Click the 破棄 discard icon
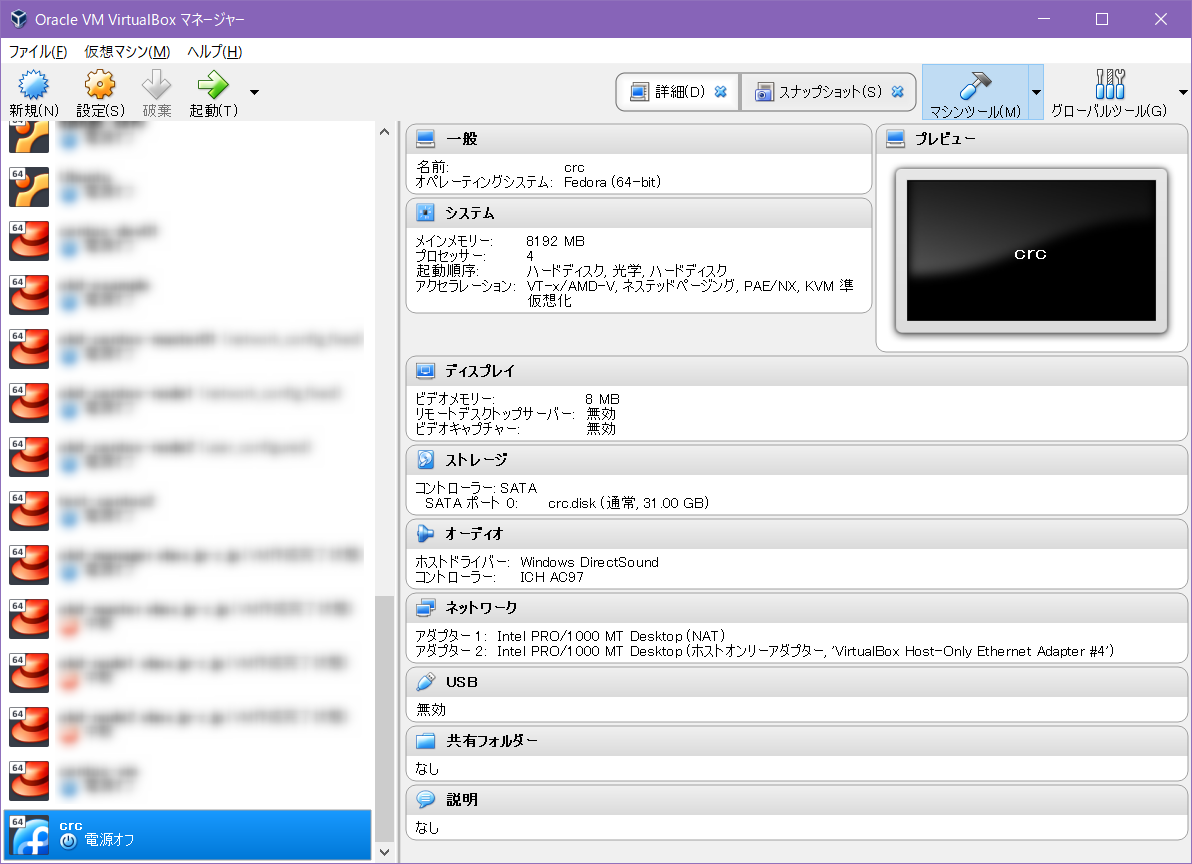The width and height of the screenshot is (1192, 864). (x=158, y=87)
